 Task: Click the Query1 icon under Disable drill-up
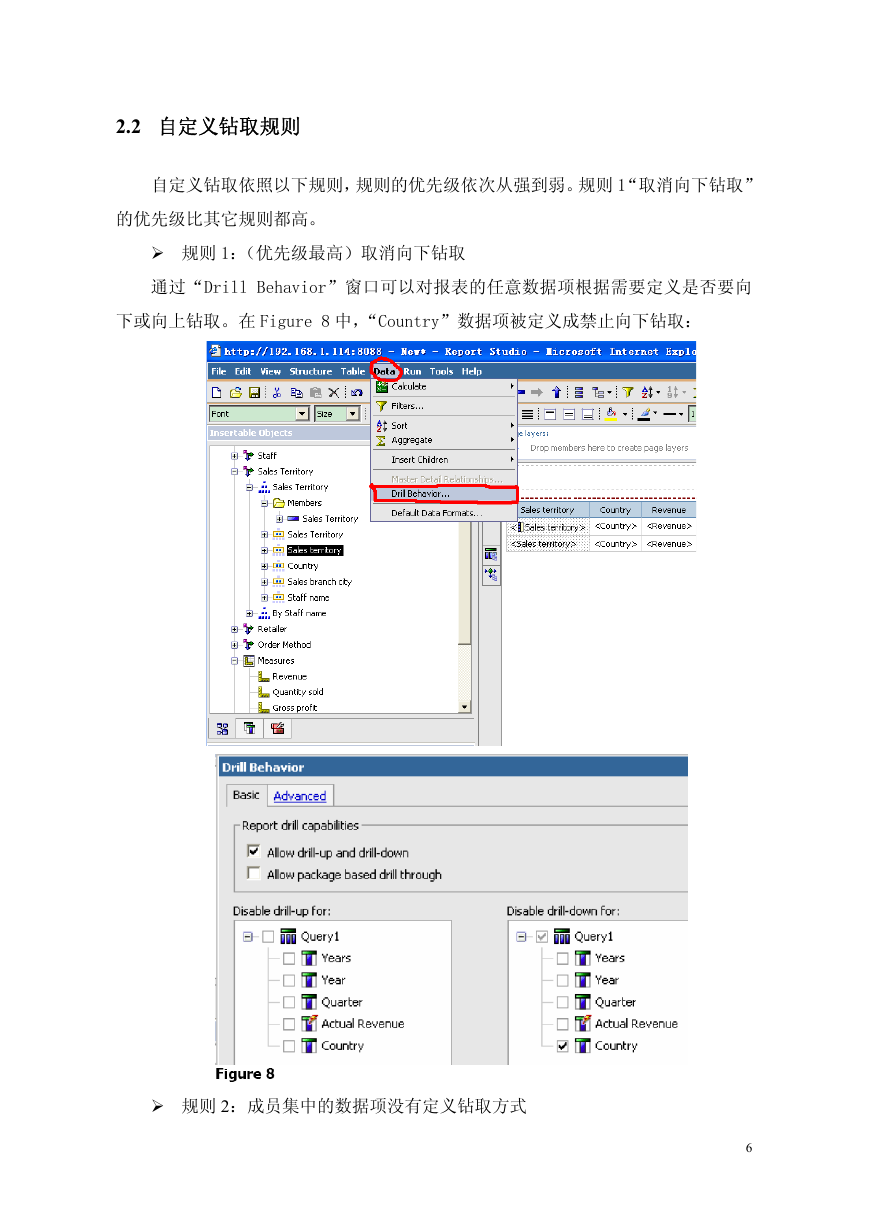(288, 937)
